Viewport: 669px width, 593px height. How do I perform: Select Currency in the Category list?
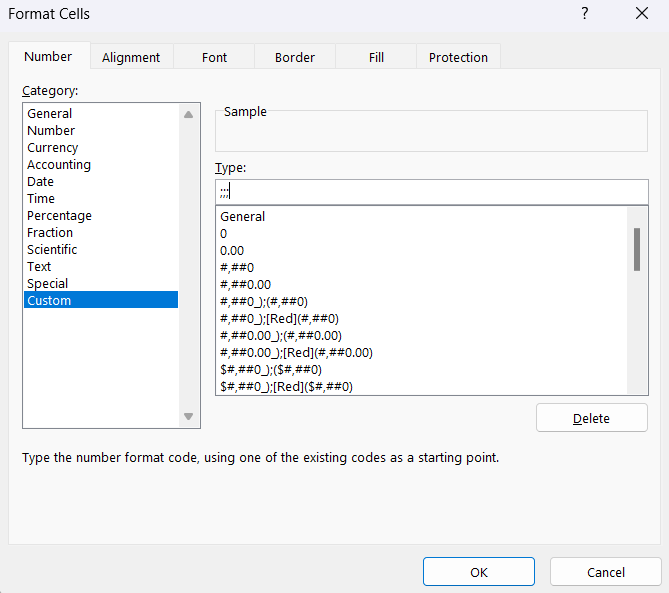(x=53, y=148)
